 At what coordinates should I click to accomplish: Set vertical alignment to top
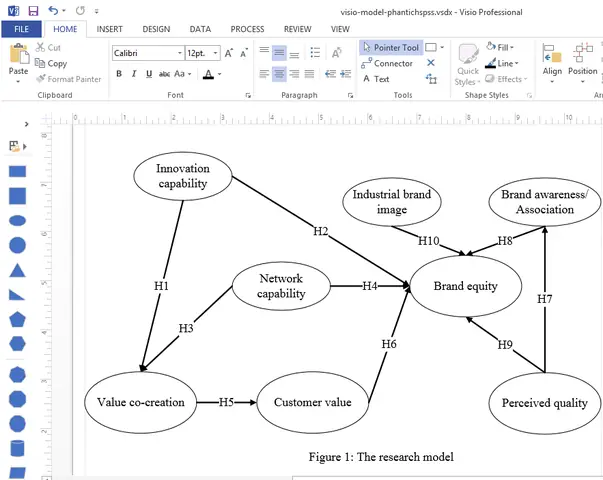[264, 52]
